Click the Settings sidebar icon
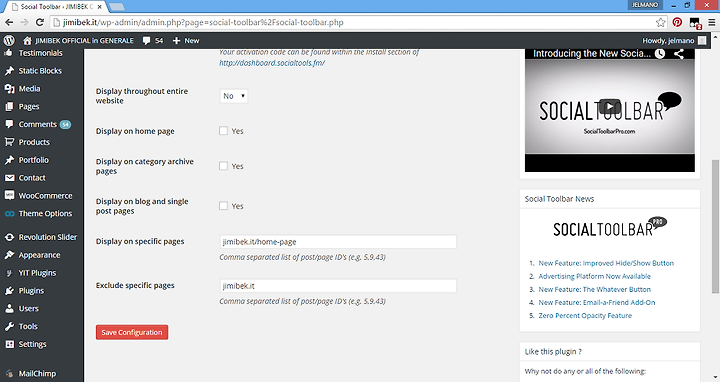720x382 pixels. coord(9,344)
